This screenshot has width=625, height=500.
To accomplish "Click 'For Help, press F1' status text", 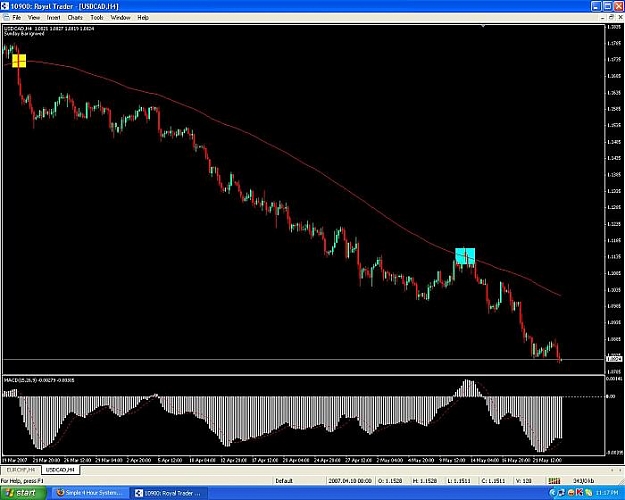I will (x=22, y=481).
